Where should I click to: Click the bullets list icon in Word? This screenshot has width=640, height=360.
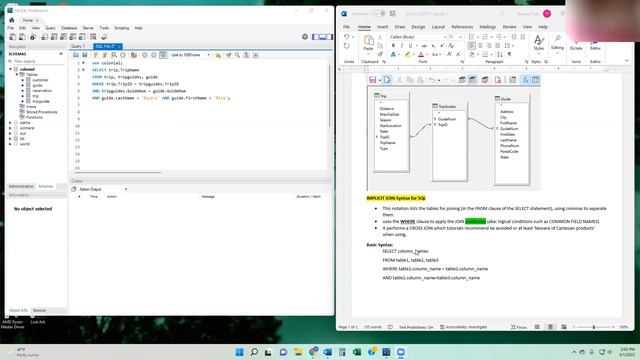tap(471, 37)
